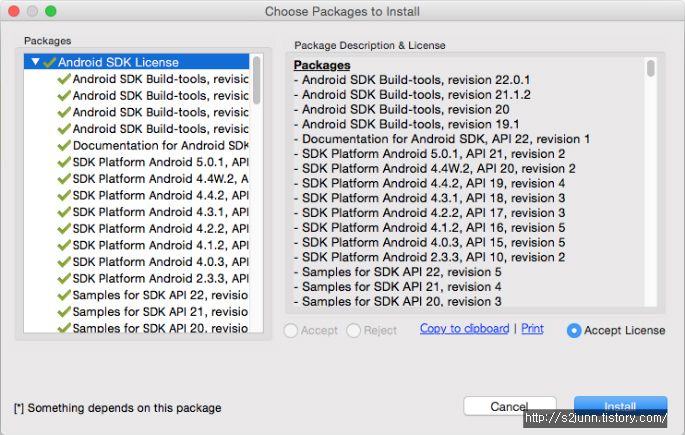Image resolution: width=685 pixels, height=435 pixels.
Task: Click description line Build-tools, revision 22.0.1
Action: click(x=412, y=80)
